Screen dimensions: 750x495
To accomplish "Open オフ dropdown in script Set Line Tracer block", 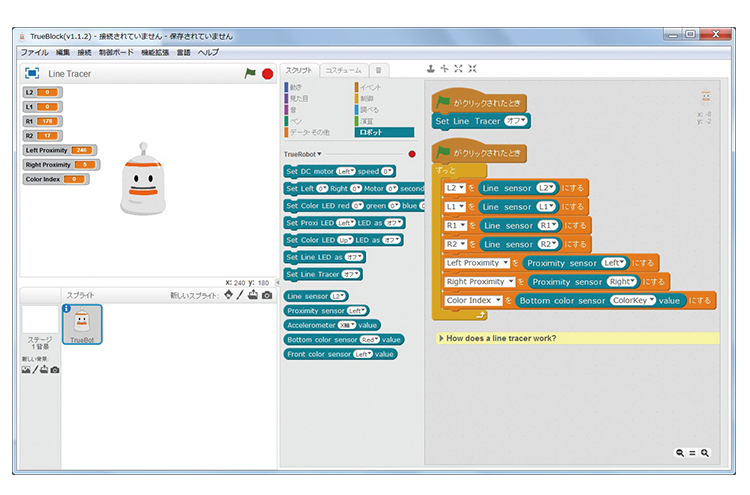I will point(516,121).
